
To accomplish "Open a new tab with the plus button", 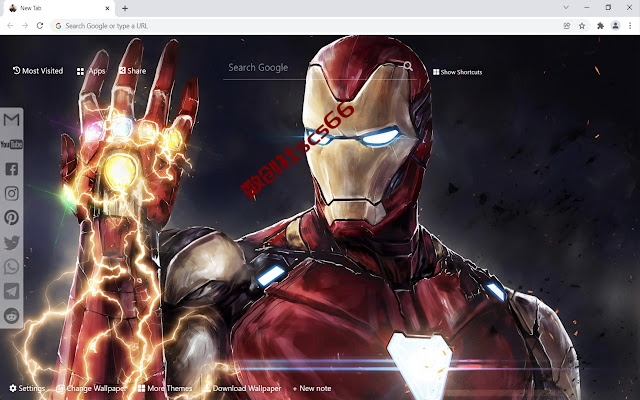I will 125,8.
